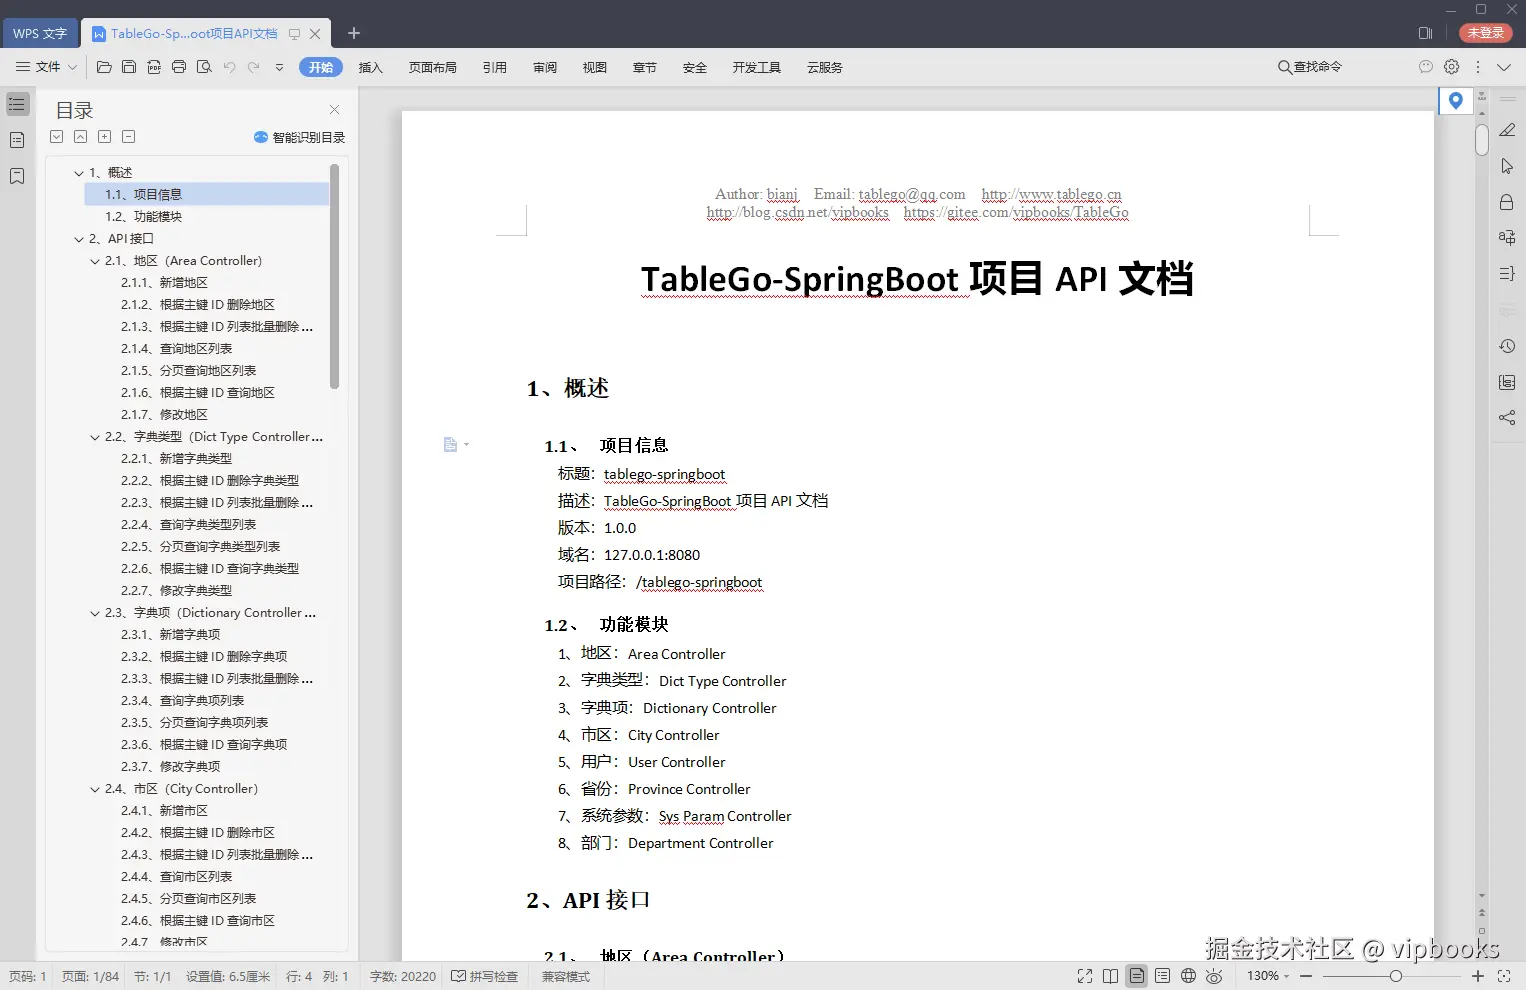Open the http://www.tablego.cn link
1526x990 pixels.
pos(1052,194)
